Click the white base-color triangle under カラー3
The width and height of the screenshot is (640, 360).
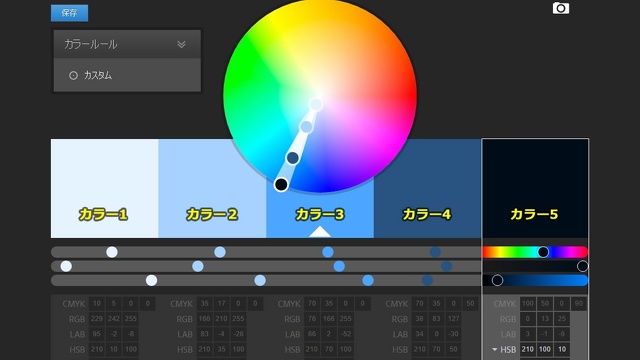tap(320, 231)
